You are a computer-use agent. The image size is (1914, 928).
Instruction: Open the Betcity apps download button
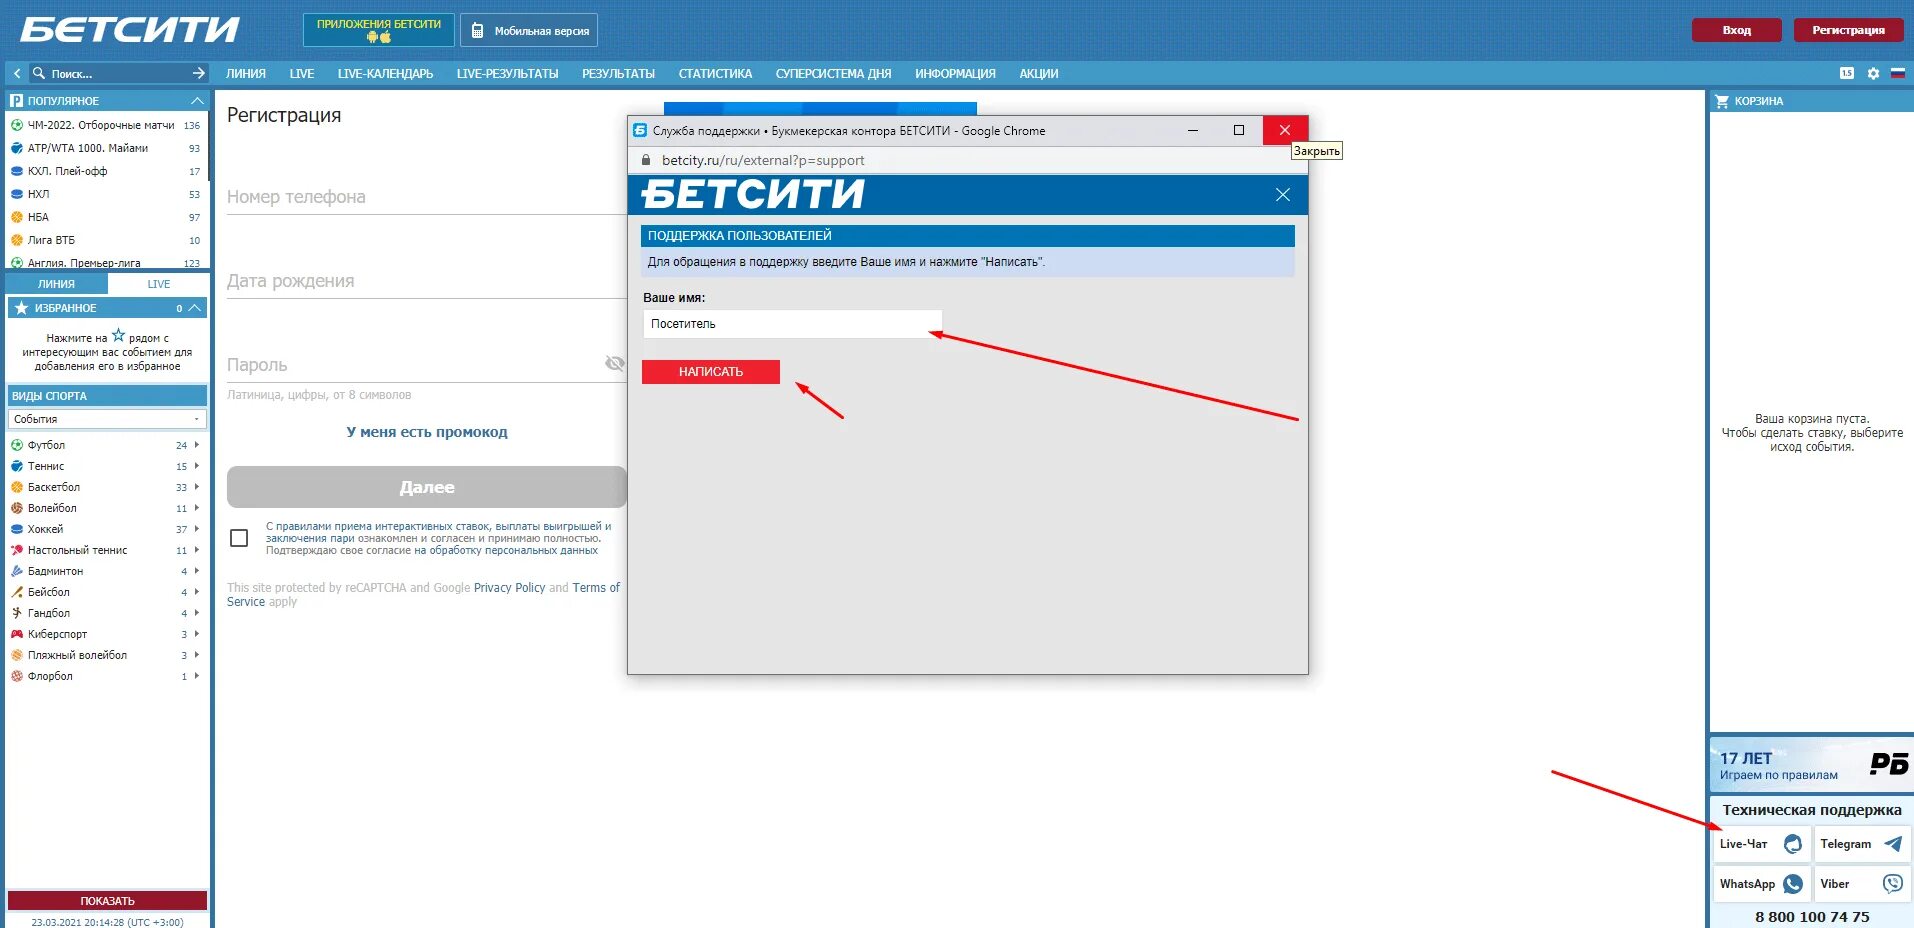click(x=379, y=30)
